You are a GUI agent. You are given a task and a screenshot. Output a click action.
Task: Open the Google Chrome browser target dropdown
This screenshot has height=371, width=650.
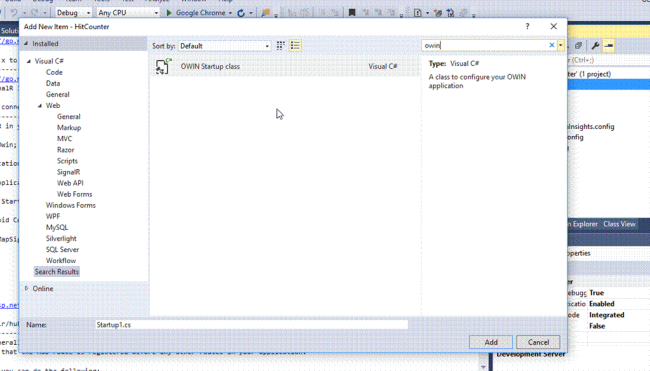tap(230, 13)
